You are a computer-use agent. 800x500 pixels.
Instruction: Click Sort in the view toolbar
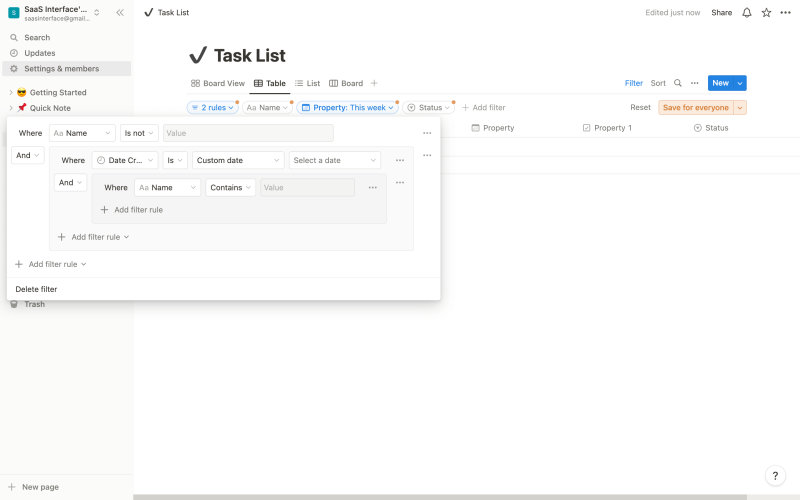(x=658, y=83)
